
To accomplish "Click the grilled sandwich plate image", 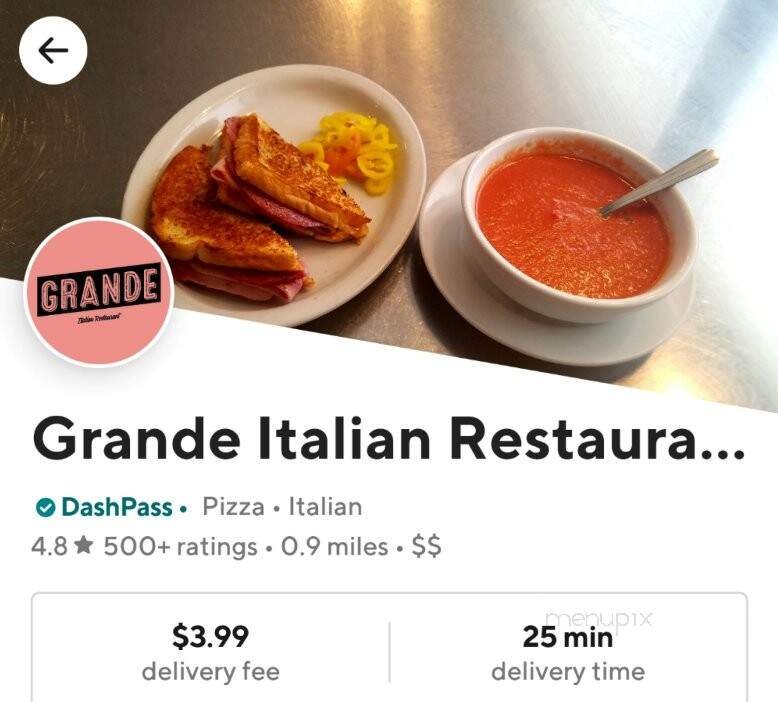I will pyautogui.click(x=274, y=196).
